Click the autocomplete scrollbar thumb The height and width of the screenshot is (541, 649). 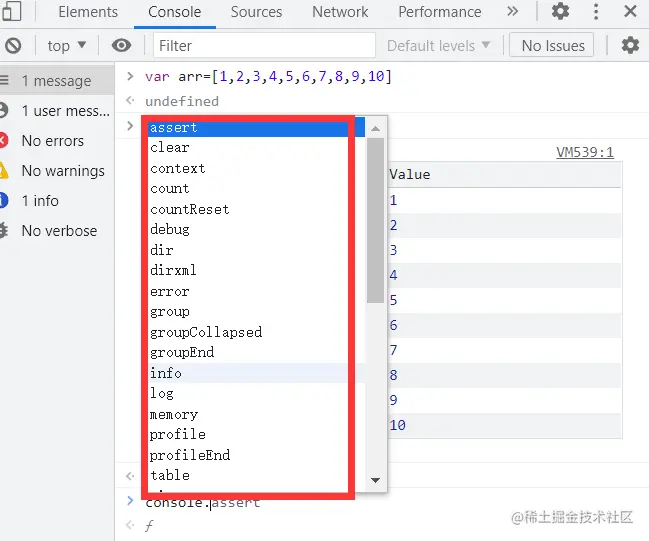click(x=375, y=220)
